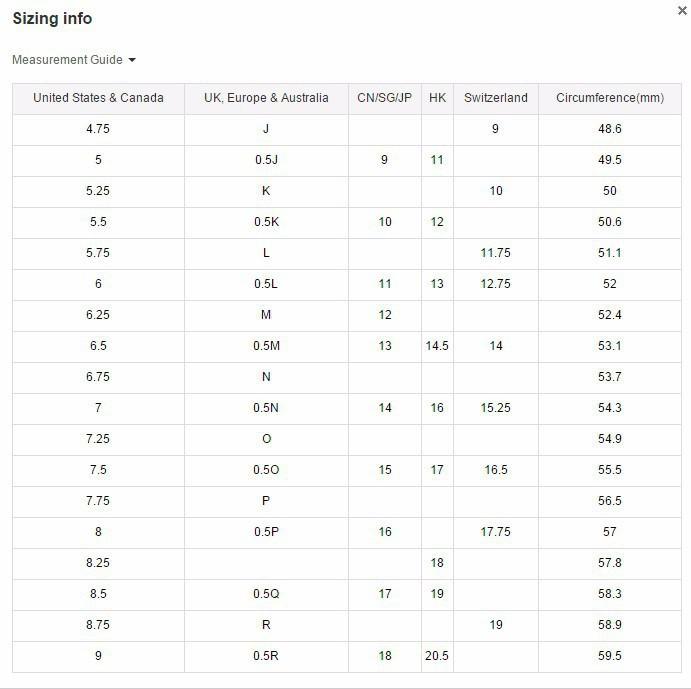
Task: Select the UK size 0.5R cell
Action: pos(266,656)
